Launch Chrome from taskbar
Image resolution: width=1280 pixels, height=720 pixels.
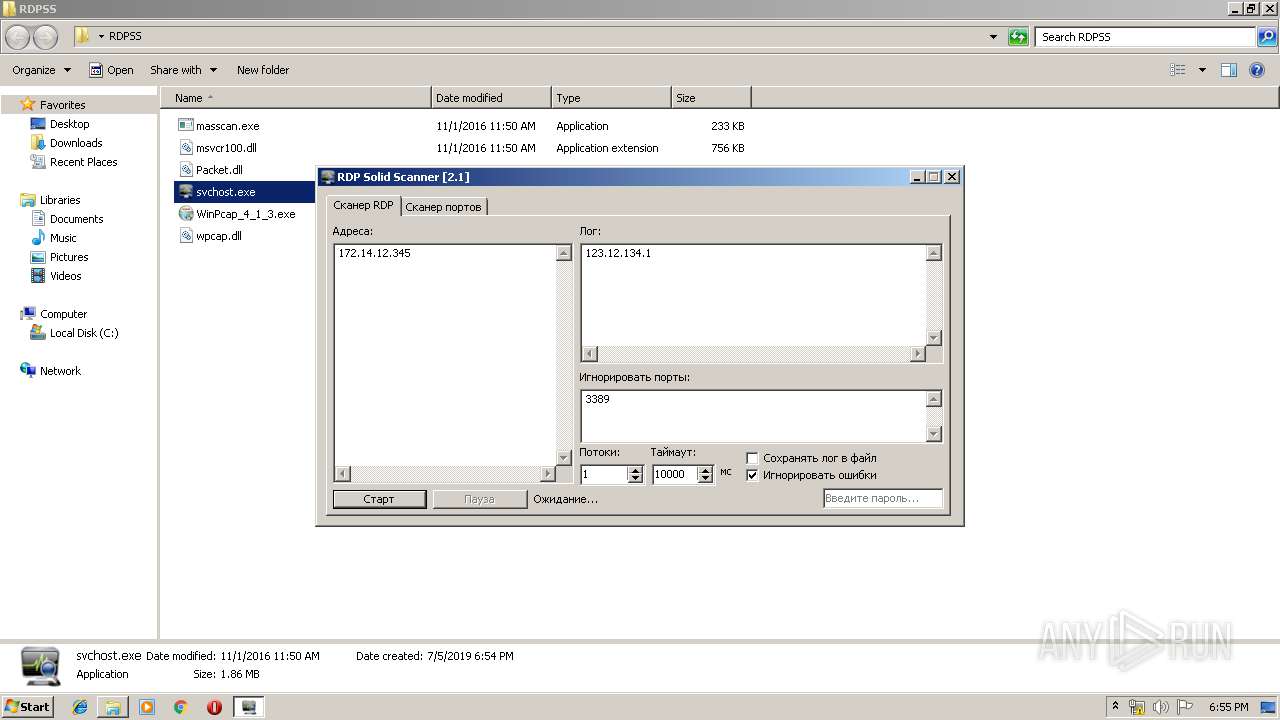pos(181,707)
